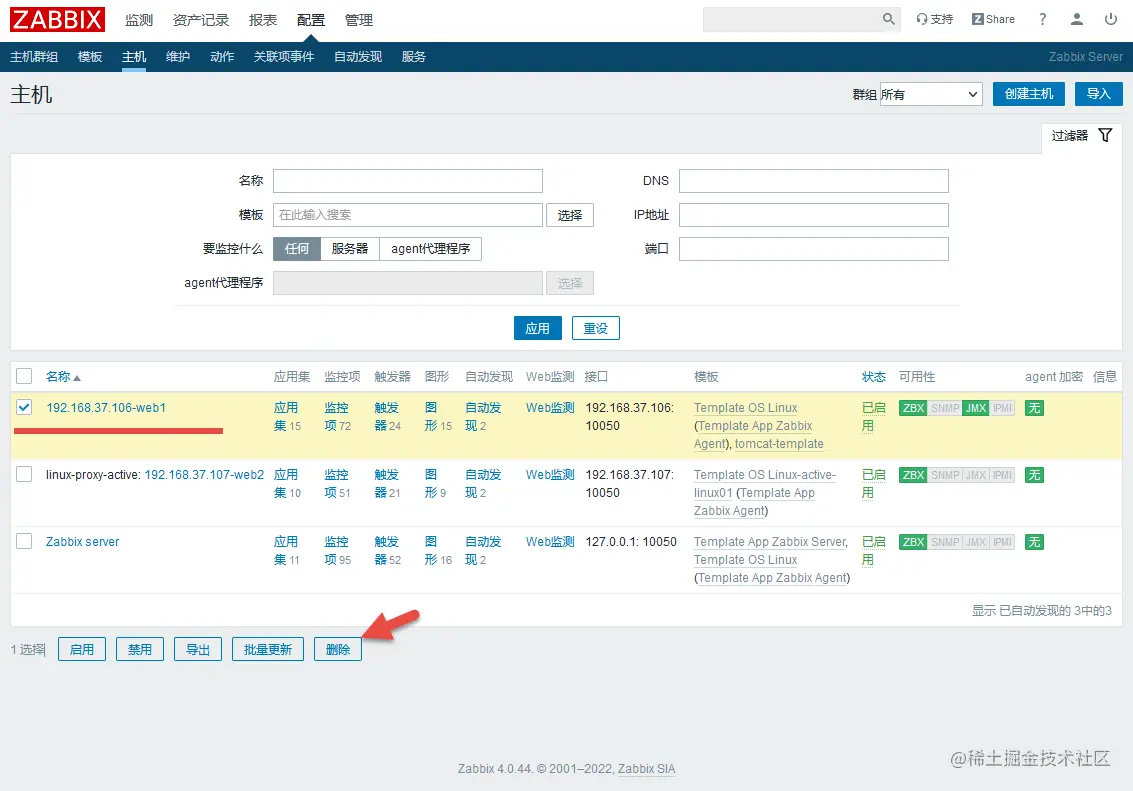The height and width of the screenshot is (791, 1133).
Task: Go to 维护 submenu
Action: pos(178,56)
